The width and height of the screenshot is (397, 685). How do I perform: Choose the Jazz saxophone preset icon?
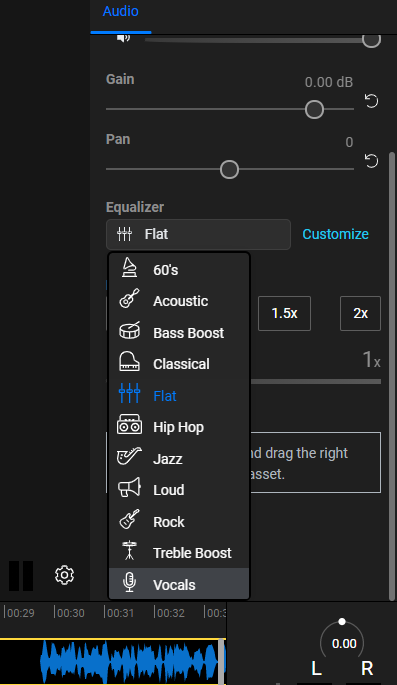[129, 456]
